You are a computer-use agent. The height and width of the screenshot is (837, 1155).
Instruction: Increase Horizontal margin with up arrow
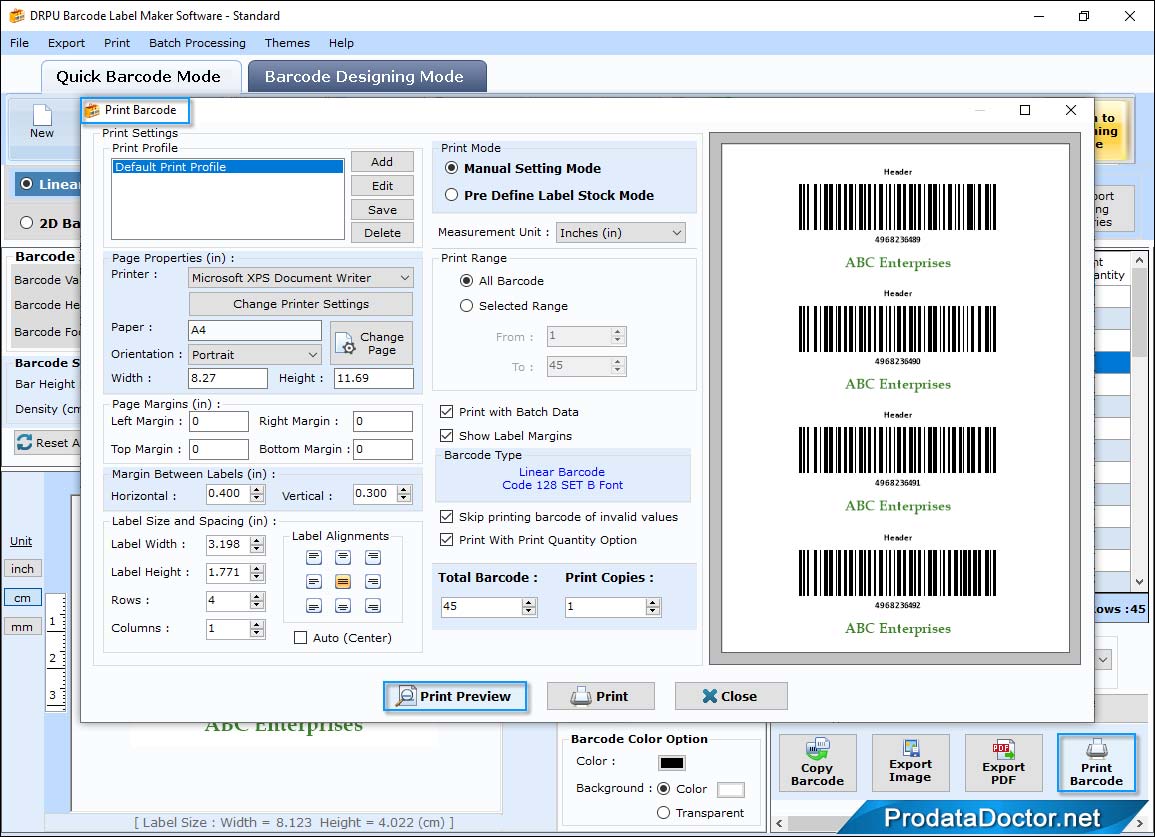pyautogui.click(x=257, y=490)
